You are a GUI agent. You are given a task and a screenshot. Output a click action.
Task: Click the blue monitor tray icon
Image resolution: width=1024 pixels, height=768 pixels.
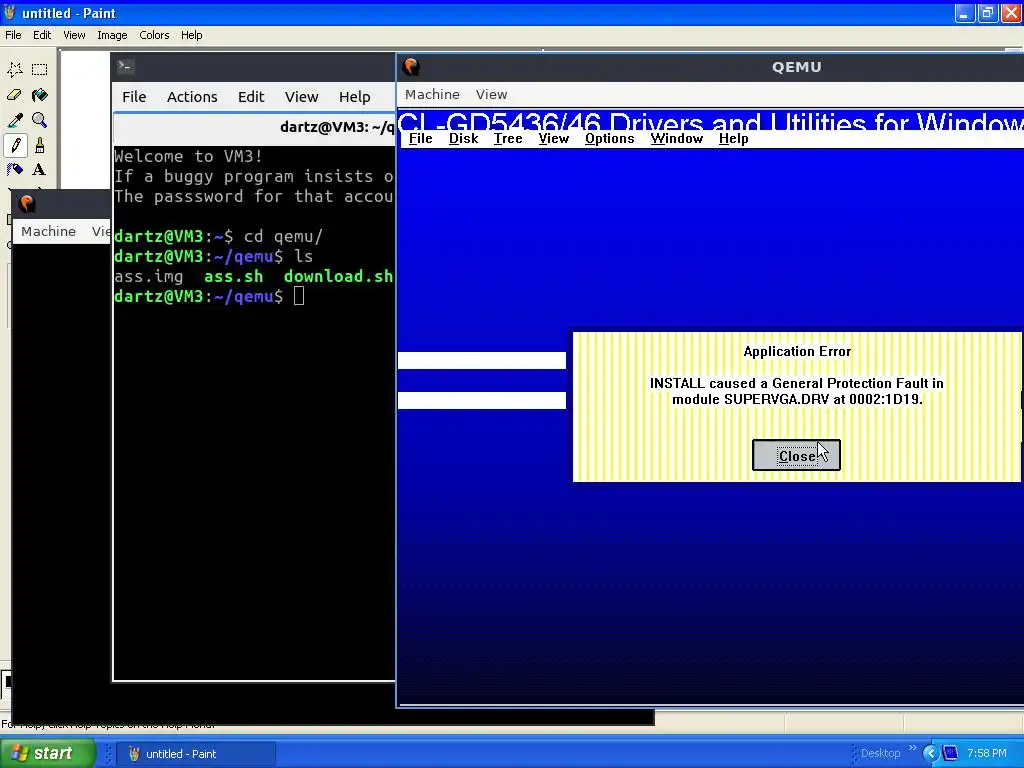pyautogui.click(x=950, y=753)
